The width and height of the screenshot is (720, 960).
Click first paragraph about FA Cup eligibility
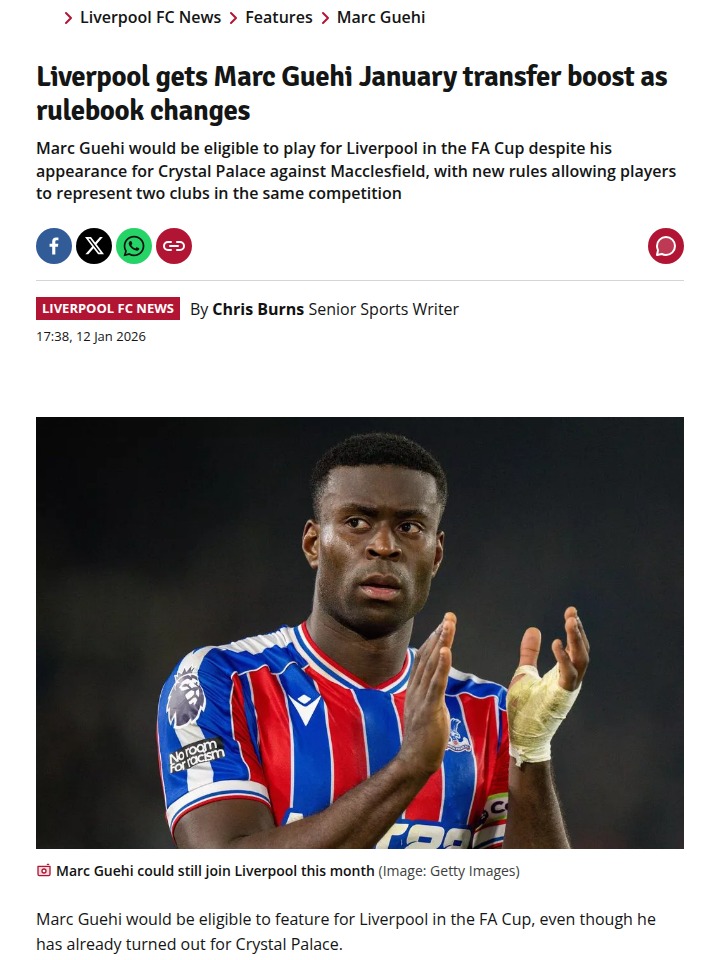[346, 931]
